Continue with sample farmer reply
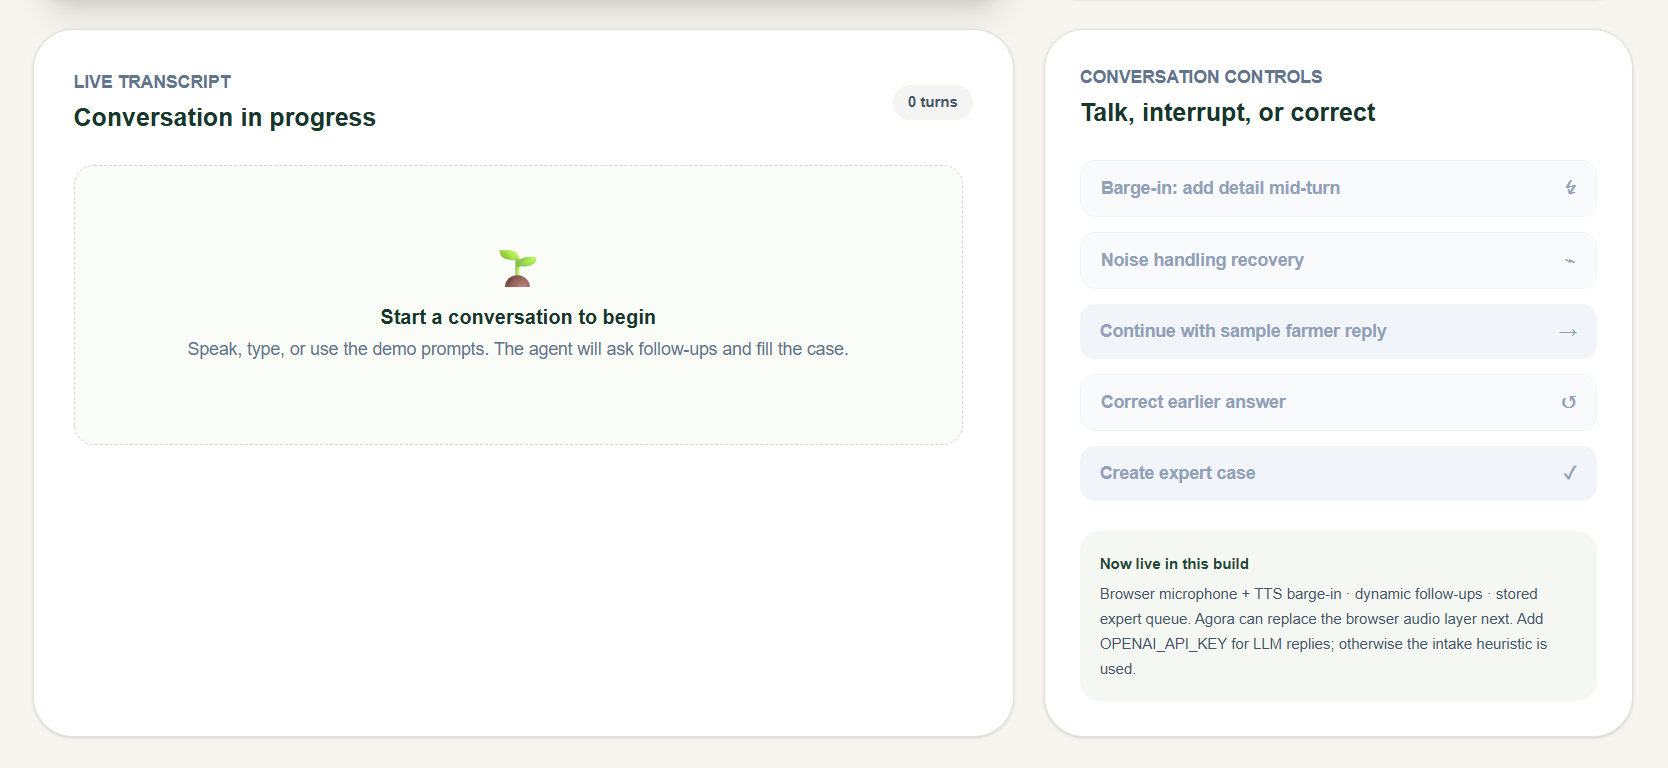This screenshot has height=768, width=1668. [x=1338, y=331]
